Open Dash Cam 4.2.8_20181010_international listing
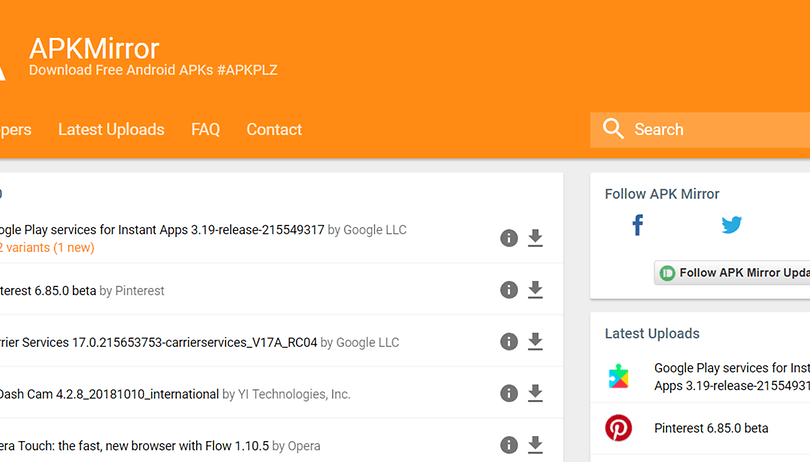Image resolution: width=810 pixels, height=462 pixels. 110,394
